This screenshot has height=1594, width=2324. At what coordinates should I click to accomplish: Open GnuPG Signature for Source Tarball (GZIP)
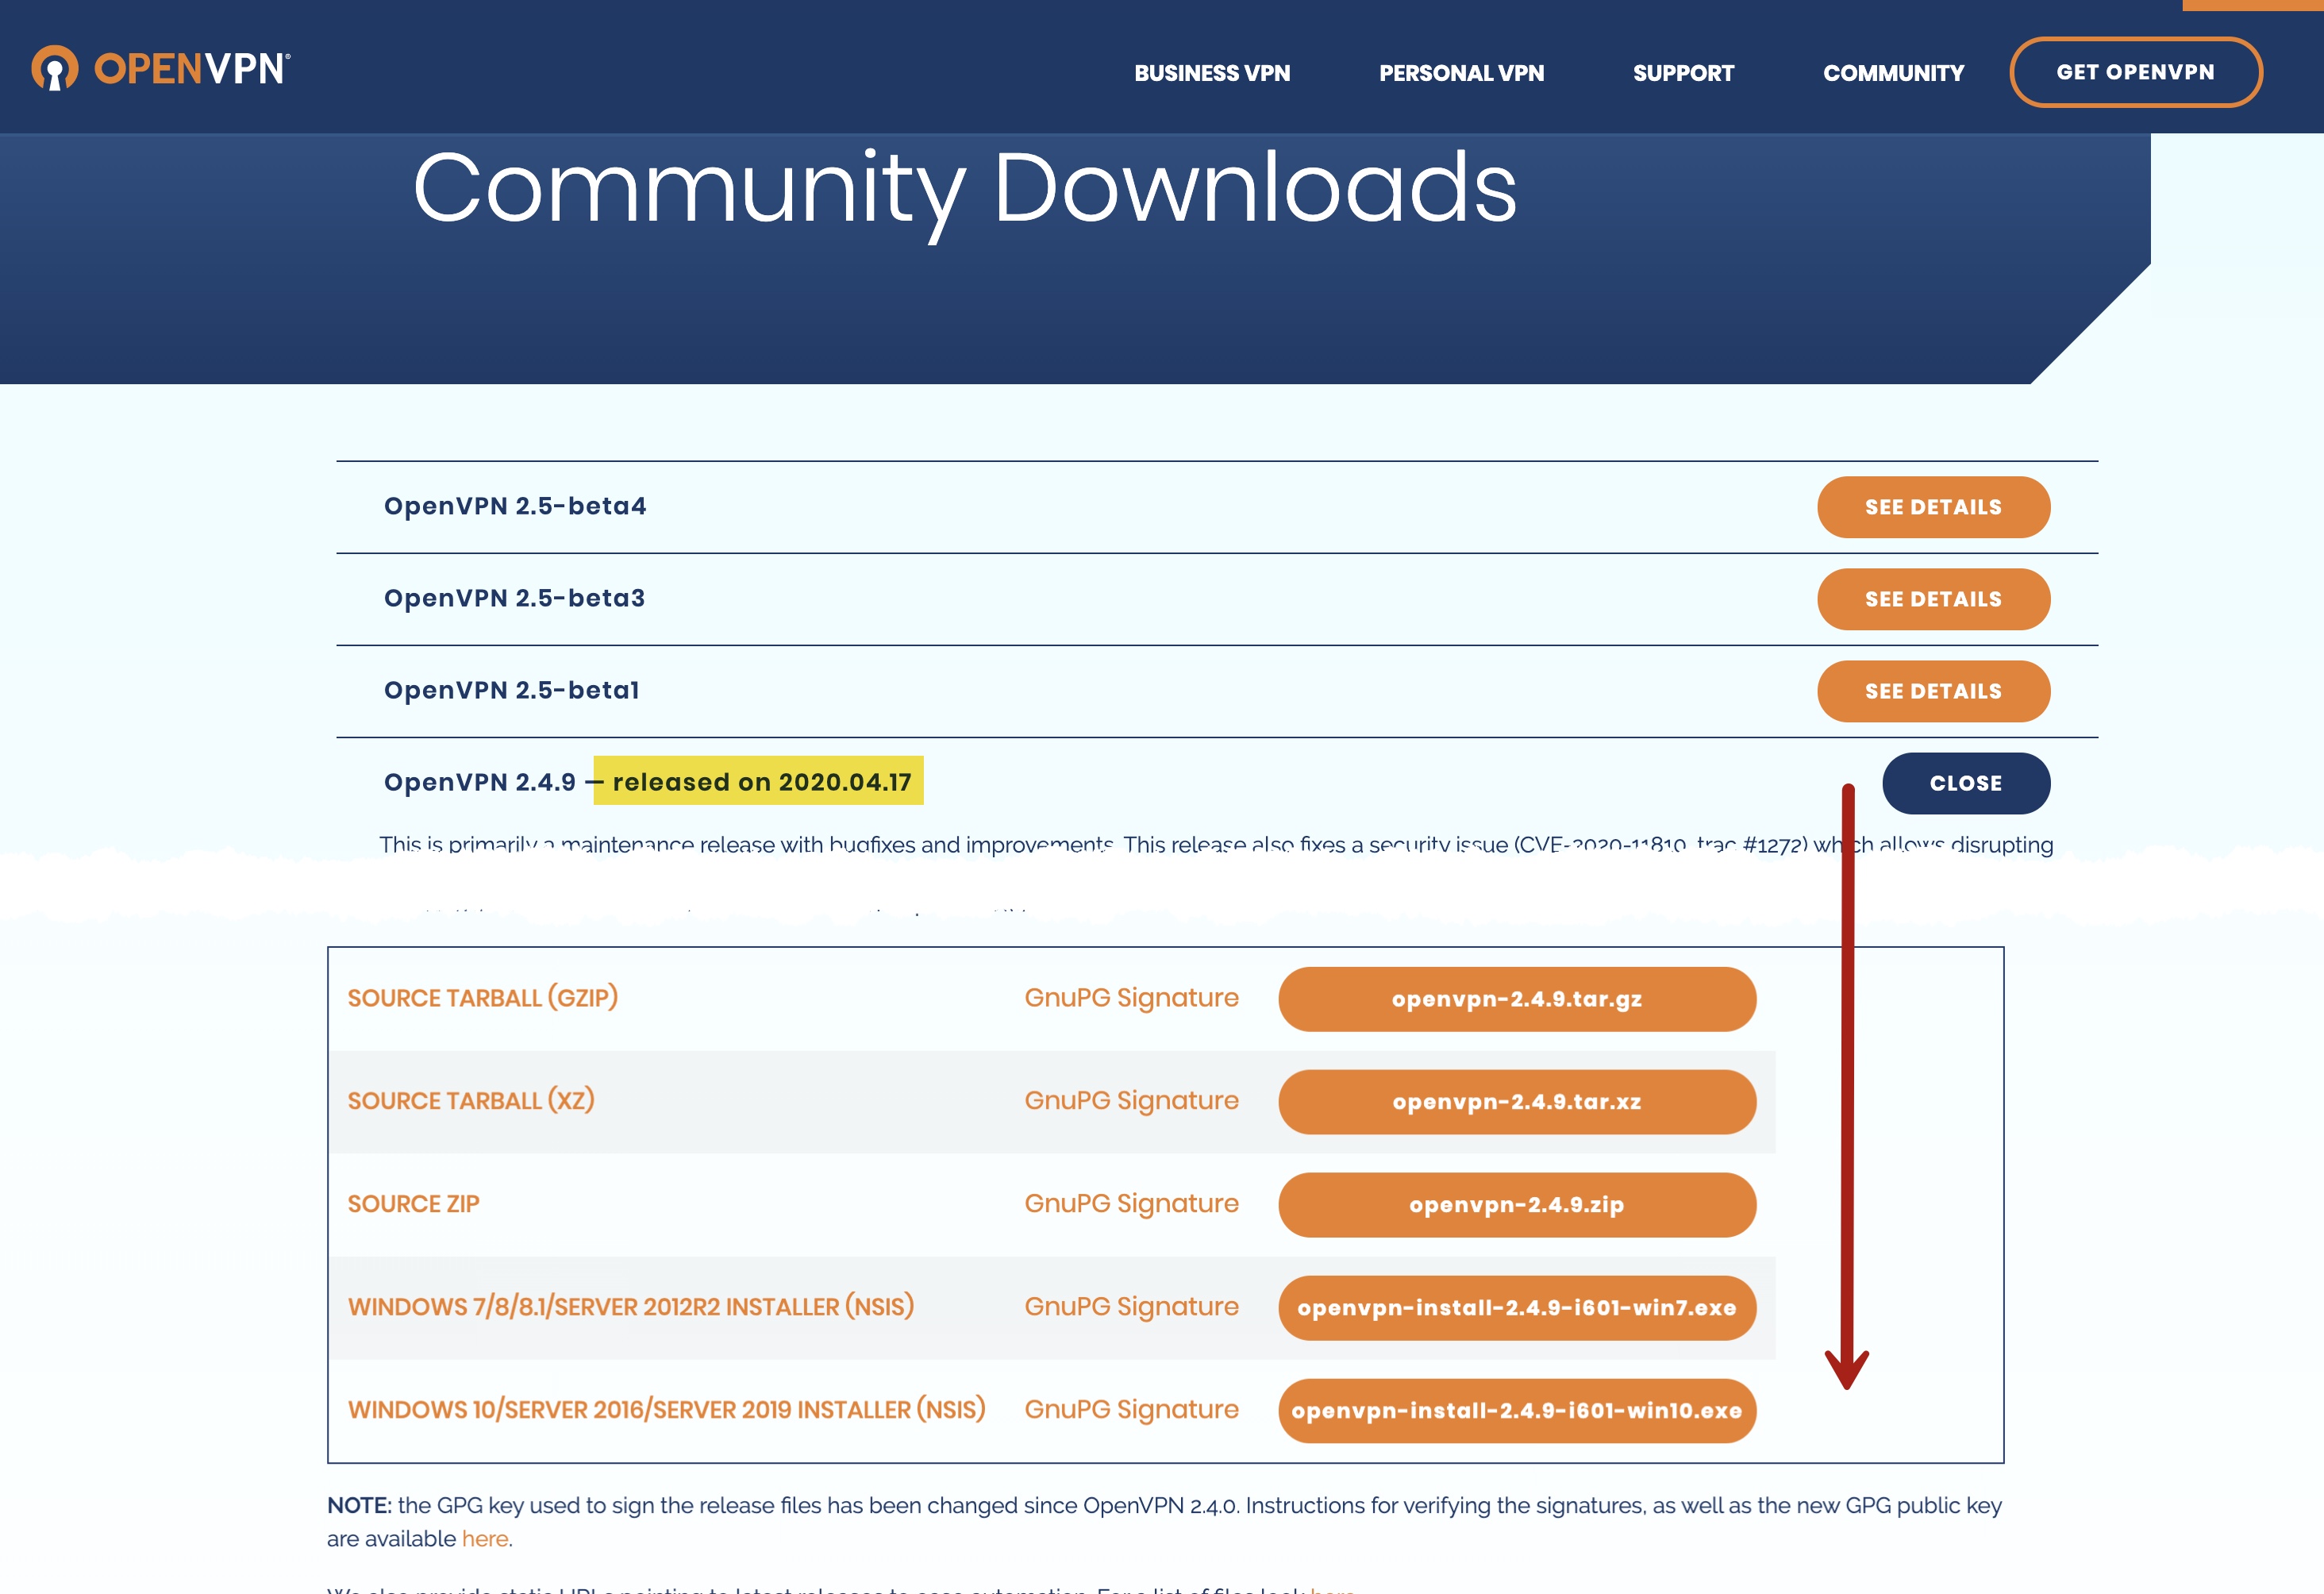(1131, 998)
